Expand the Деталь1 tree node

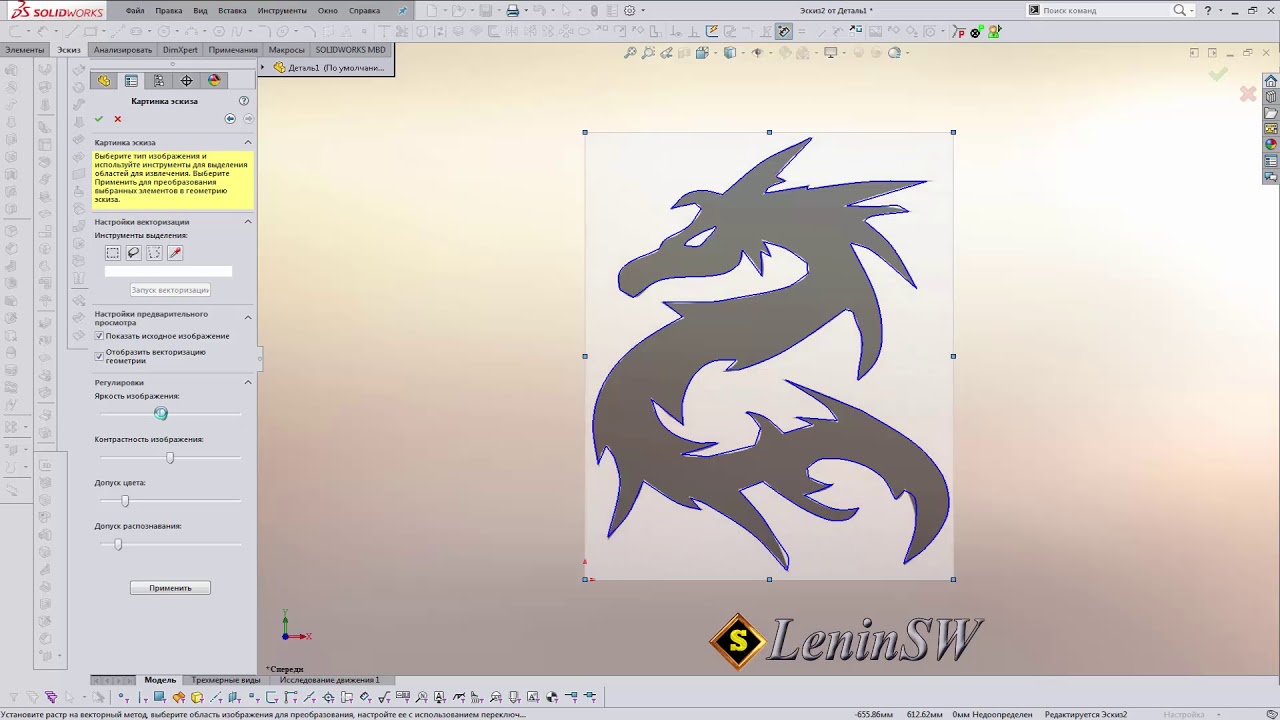click(263, 68)
